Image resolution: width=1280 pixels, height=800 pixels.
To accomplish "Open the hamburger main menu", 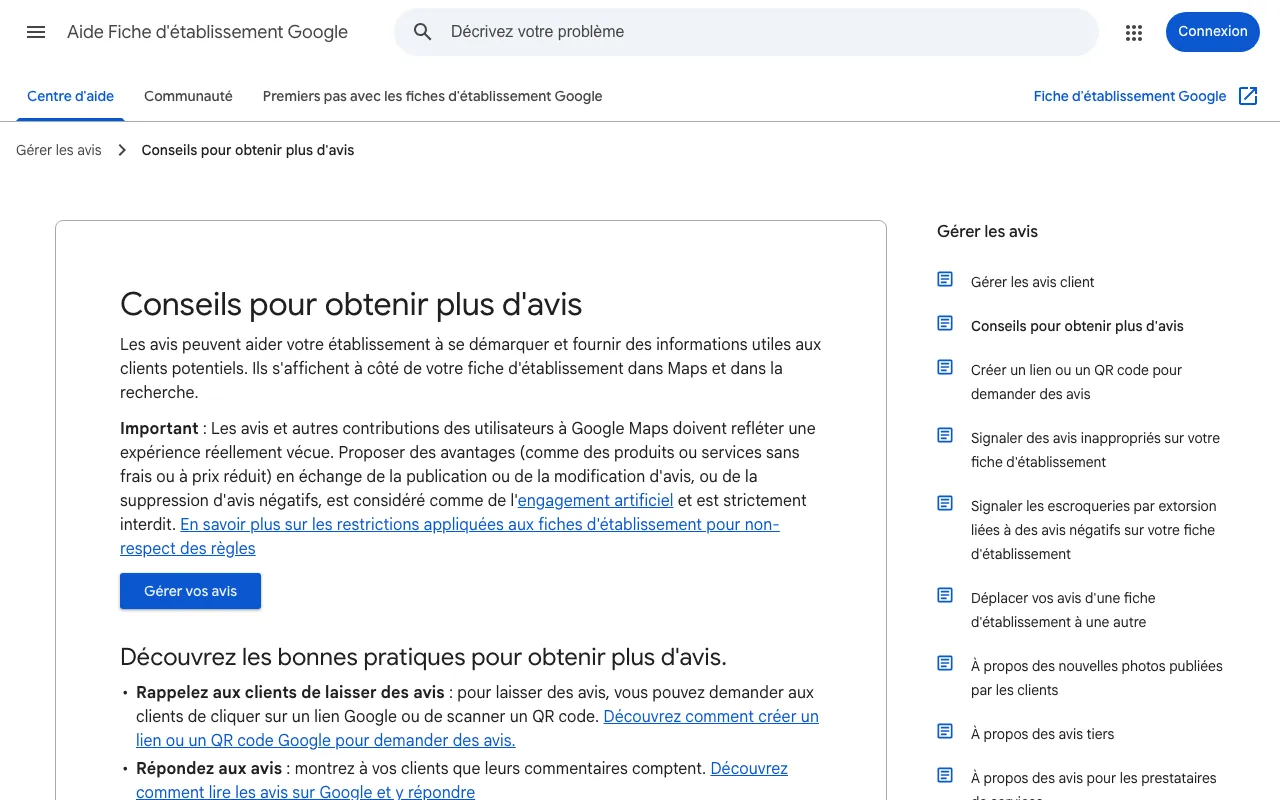I will point(36,32).
